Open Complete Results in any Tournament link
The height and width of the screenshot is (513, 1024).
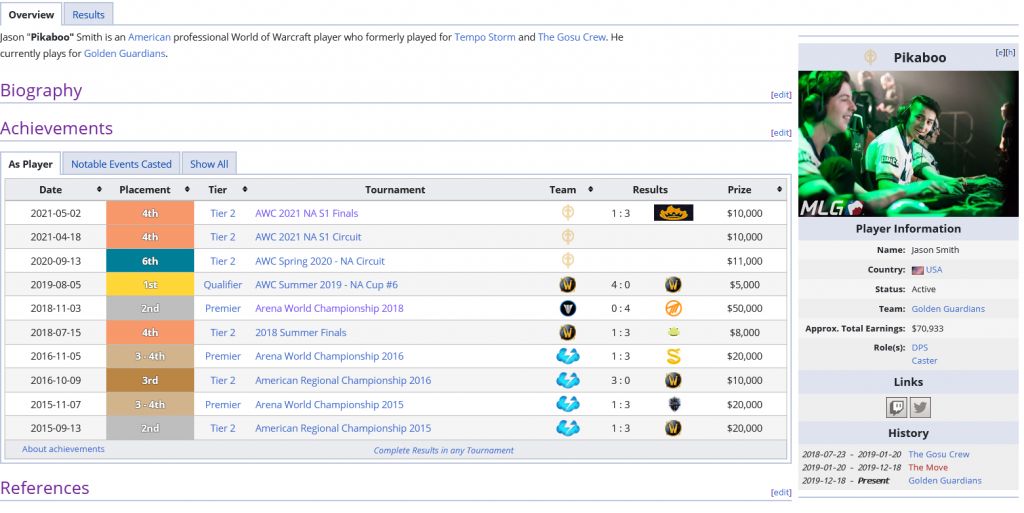coord(443,450)
